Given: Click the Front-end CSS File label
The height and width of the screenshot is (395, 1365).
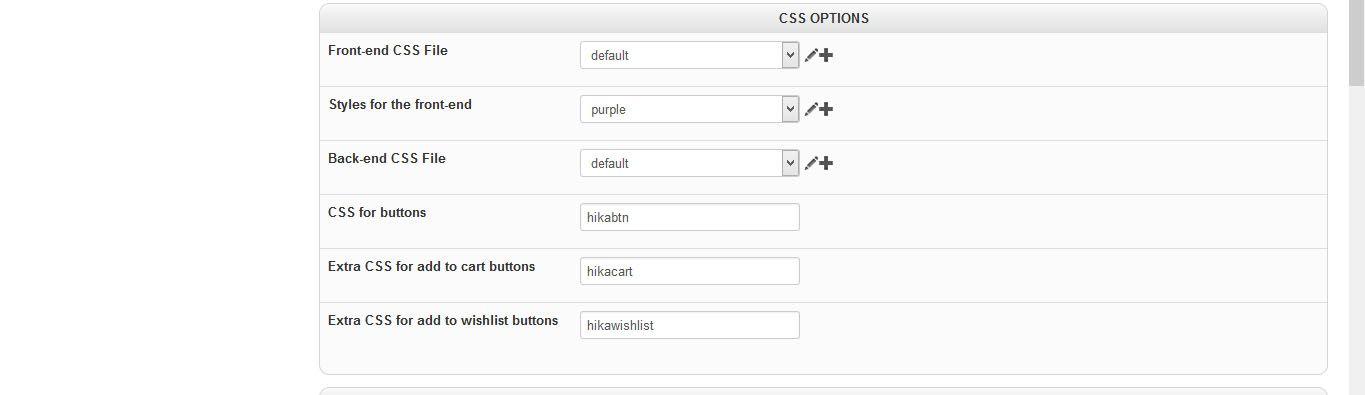Looking at the screenshot, I should (388, 50).
